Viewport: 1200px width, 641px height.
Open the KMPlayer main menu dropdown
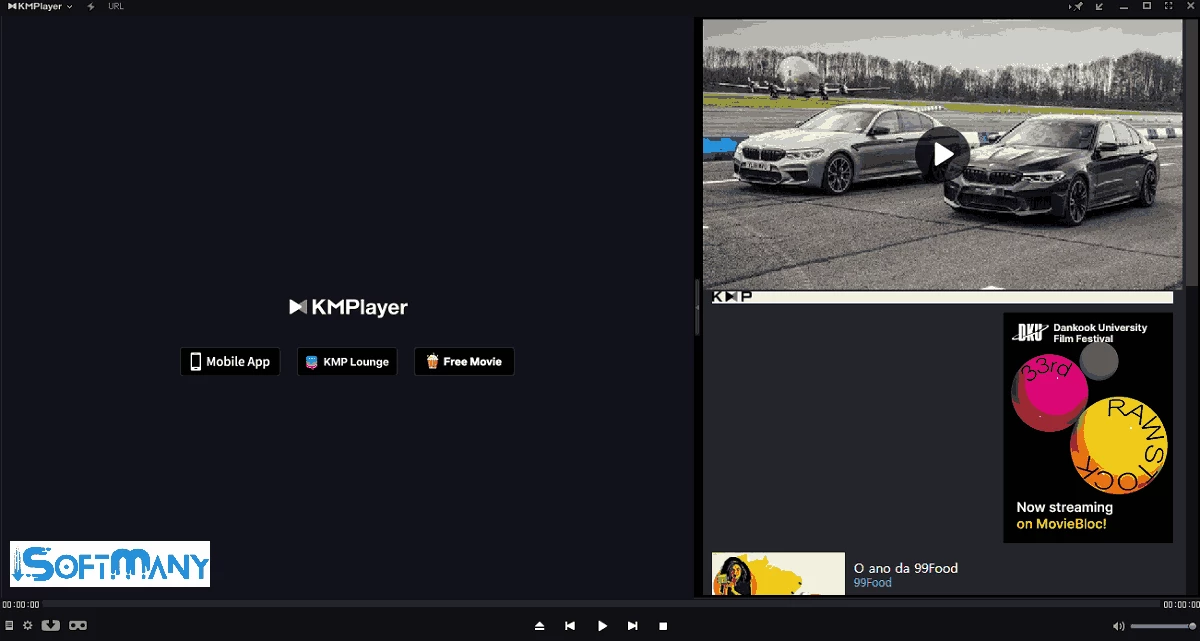point(40,6)
